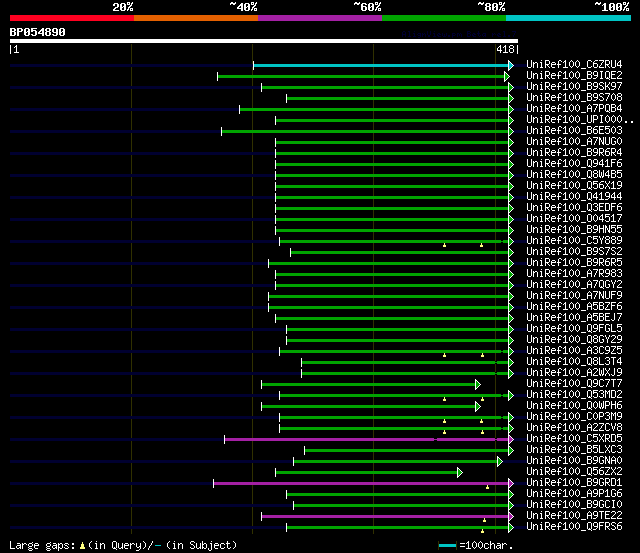Select the UniRef100_C5Y889 label

(574, 241)
